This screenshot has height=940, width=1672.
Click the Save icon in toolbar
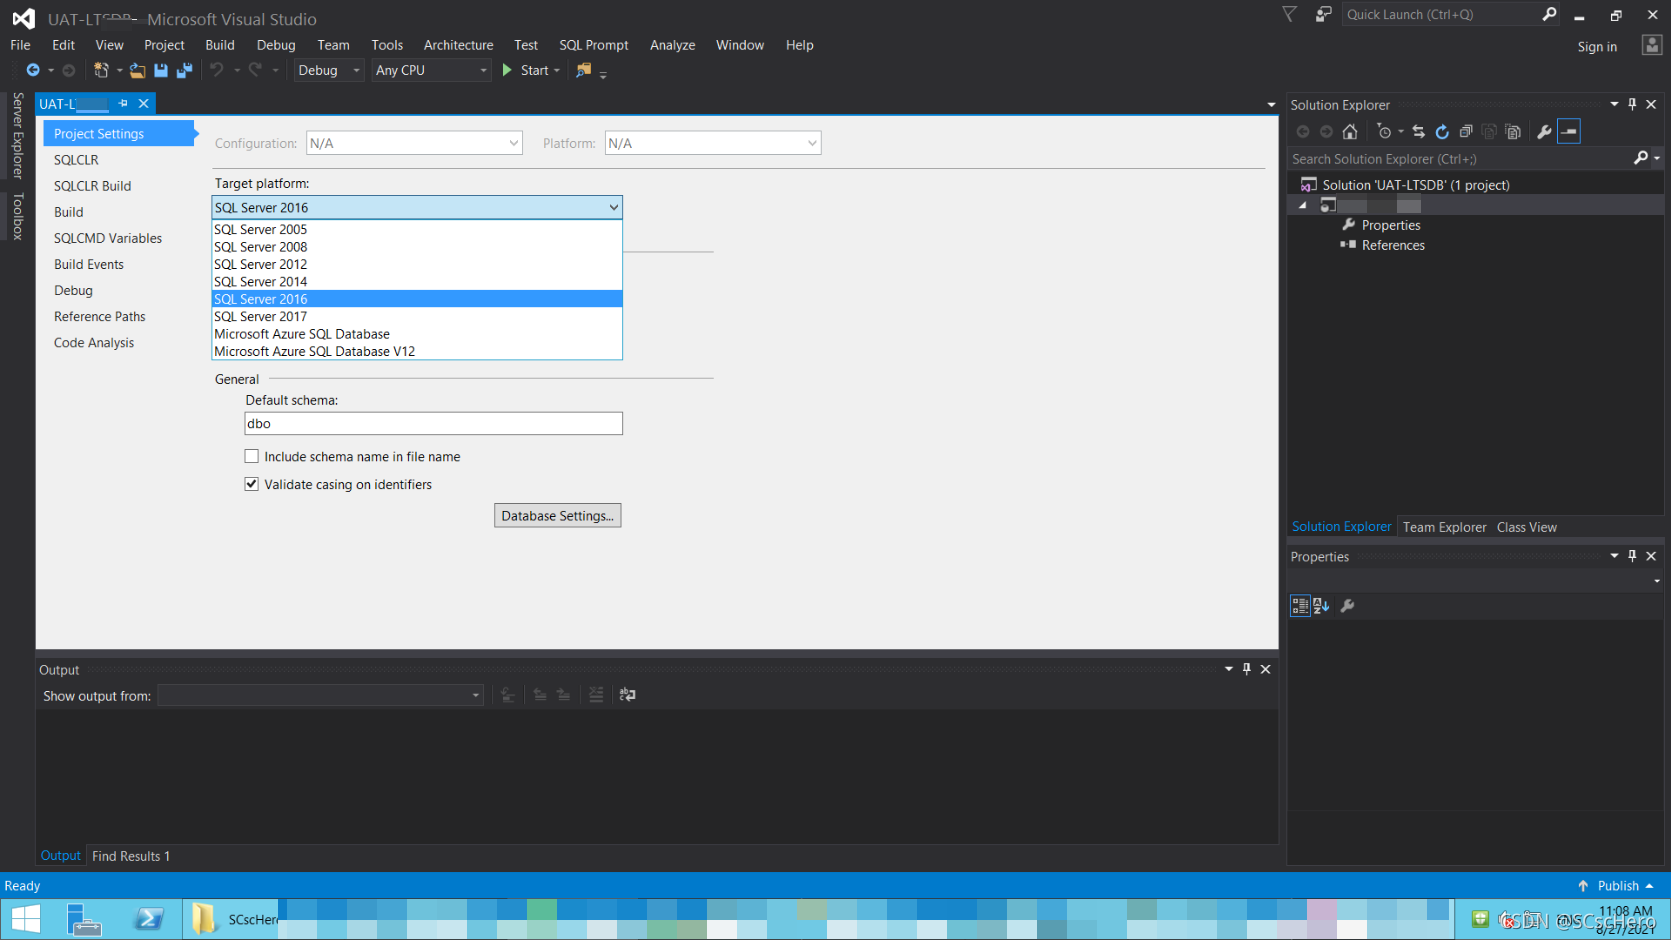click(x=161, y=70)
